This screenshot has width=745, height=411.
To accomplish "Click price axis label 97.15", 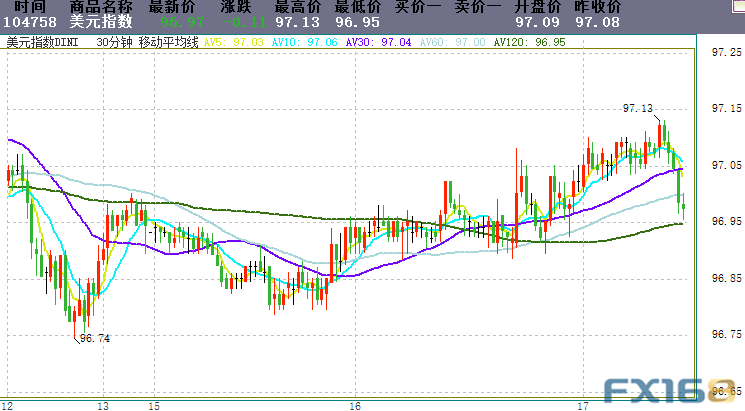I will (726, 108).
